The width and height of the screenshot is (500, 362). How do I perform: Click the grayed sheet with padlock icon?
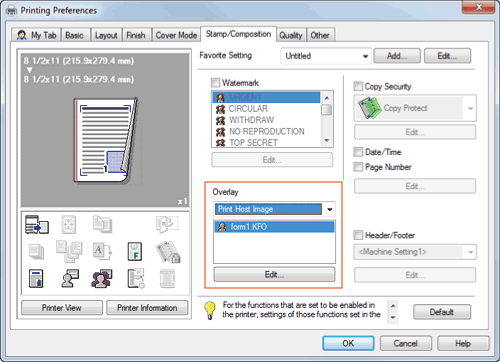168,252
